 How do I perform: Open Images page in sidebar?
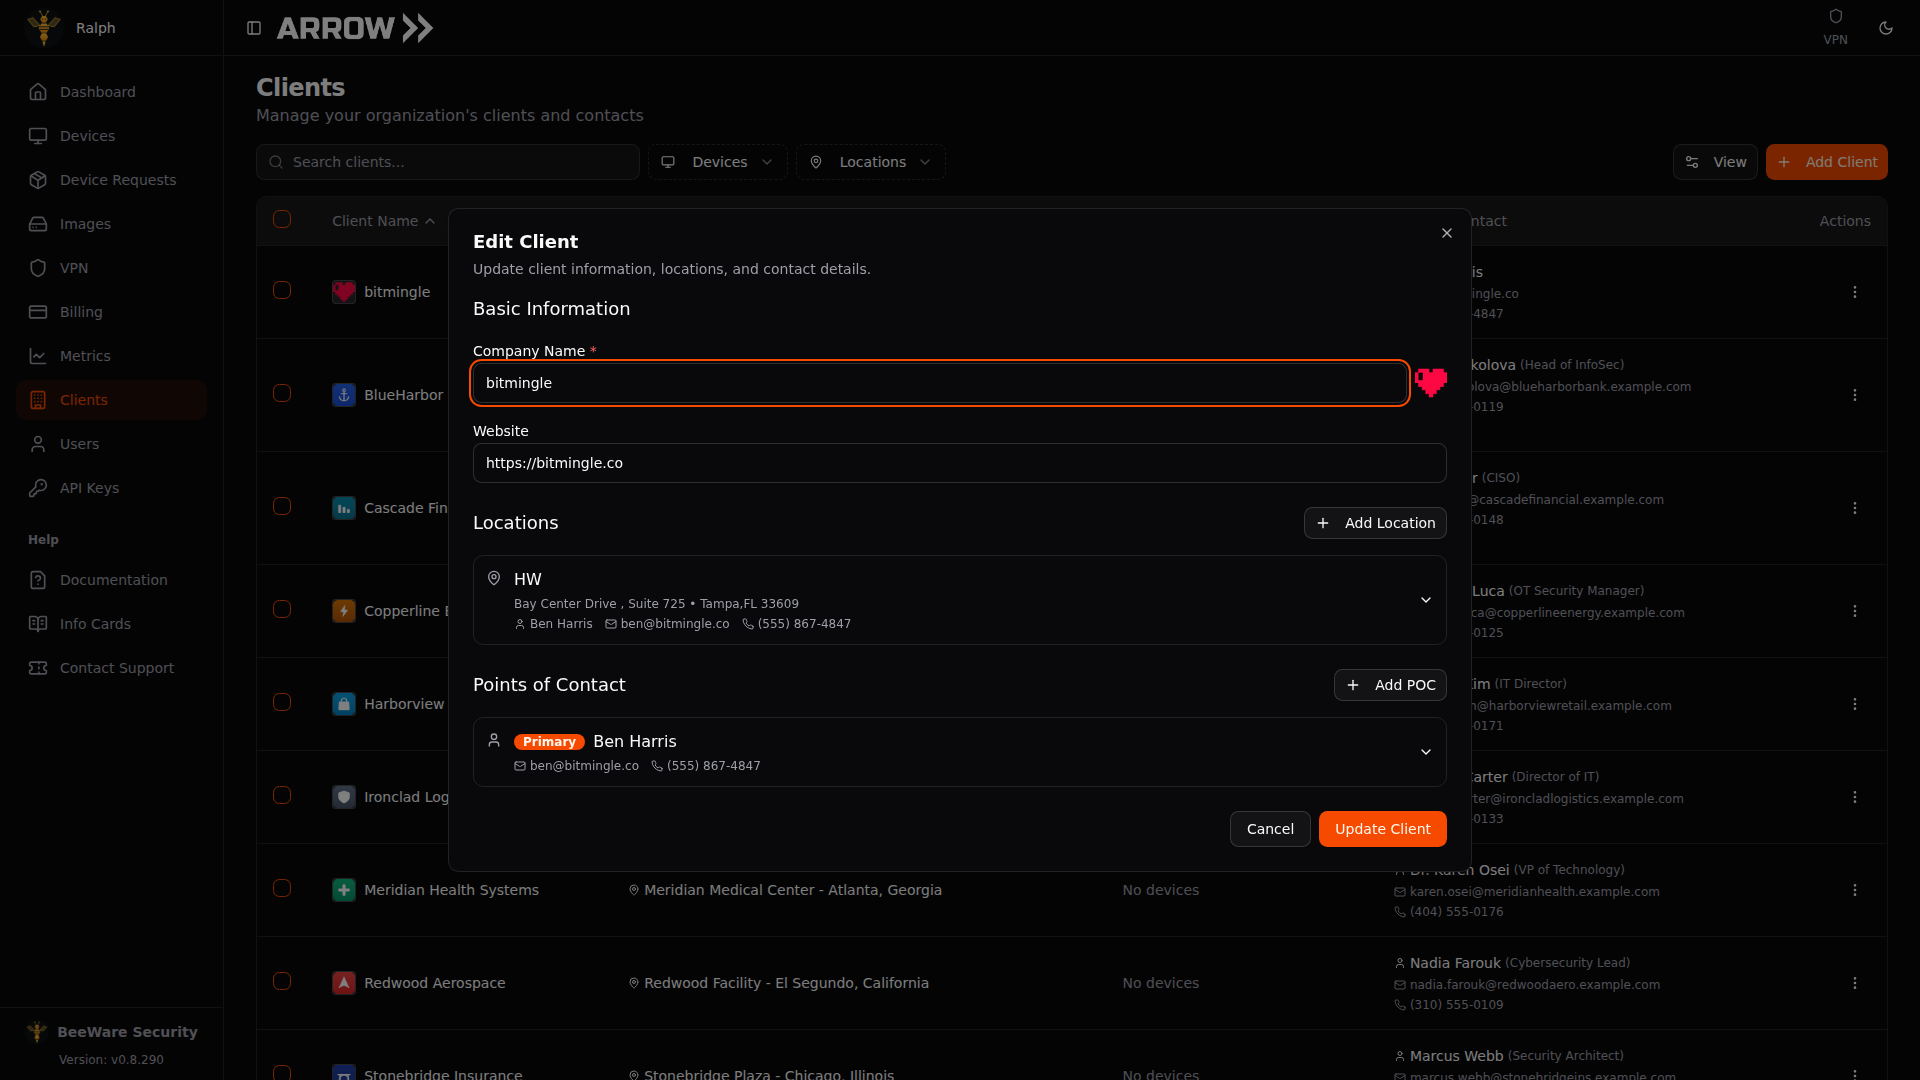point(112,224)
